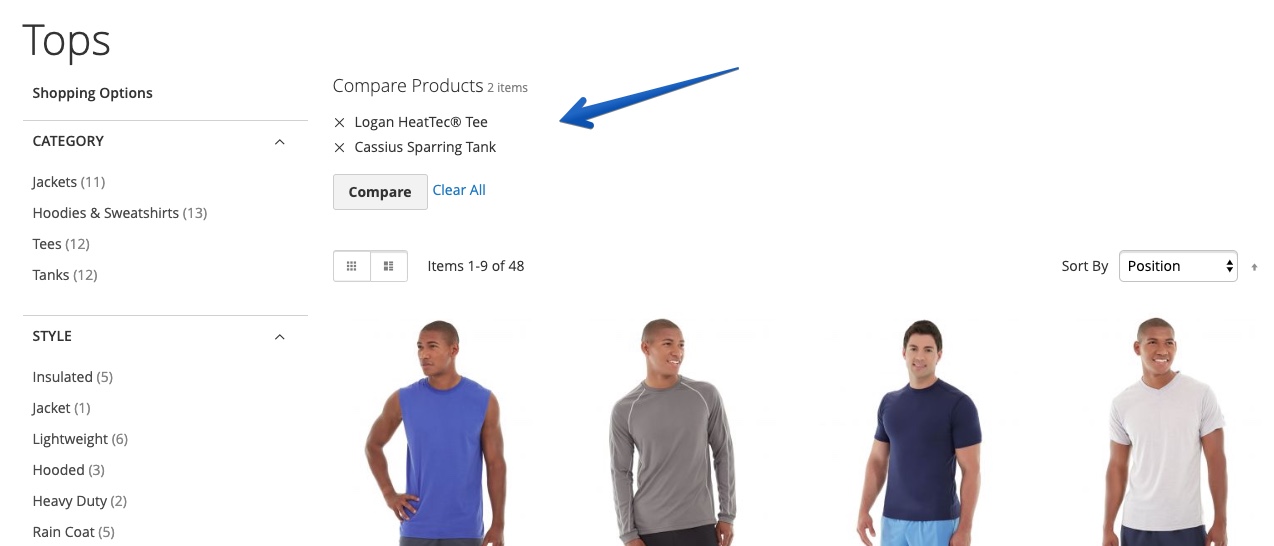The height and width of the screenshot is (546, 1274).
Task: Remove Cassius Sparring Tank from comparison
Action: pos(339,147)
